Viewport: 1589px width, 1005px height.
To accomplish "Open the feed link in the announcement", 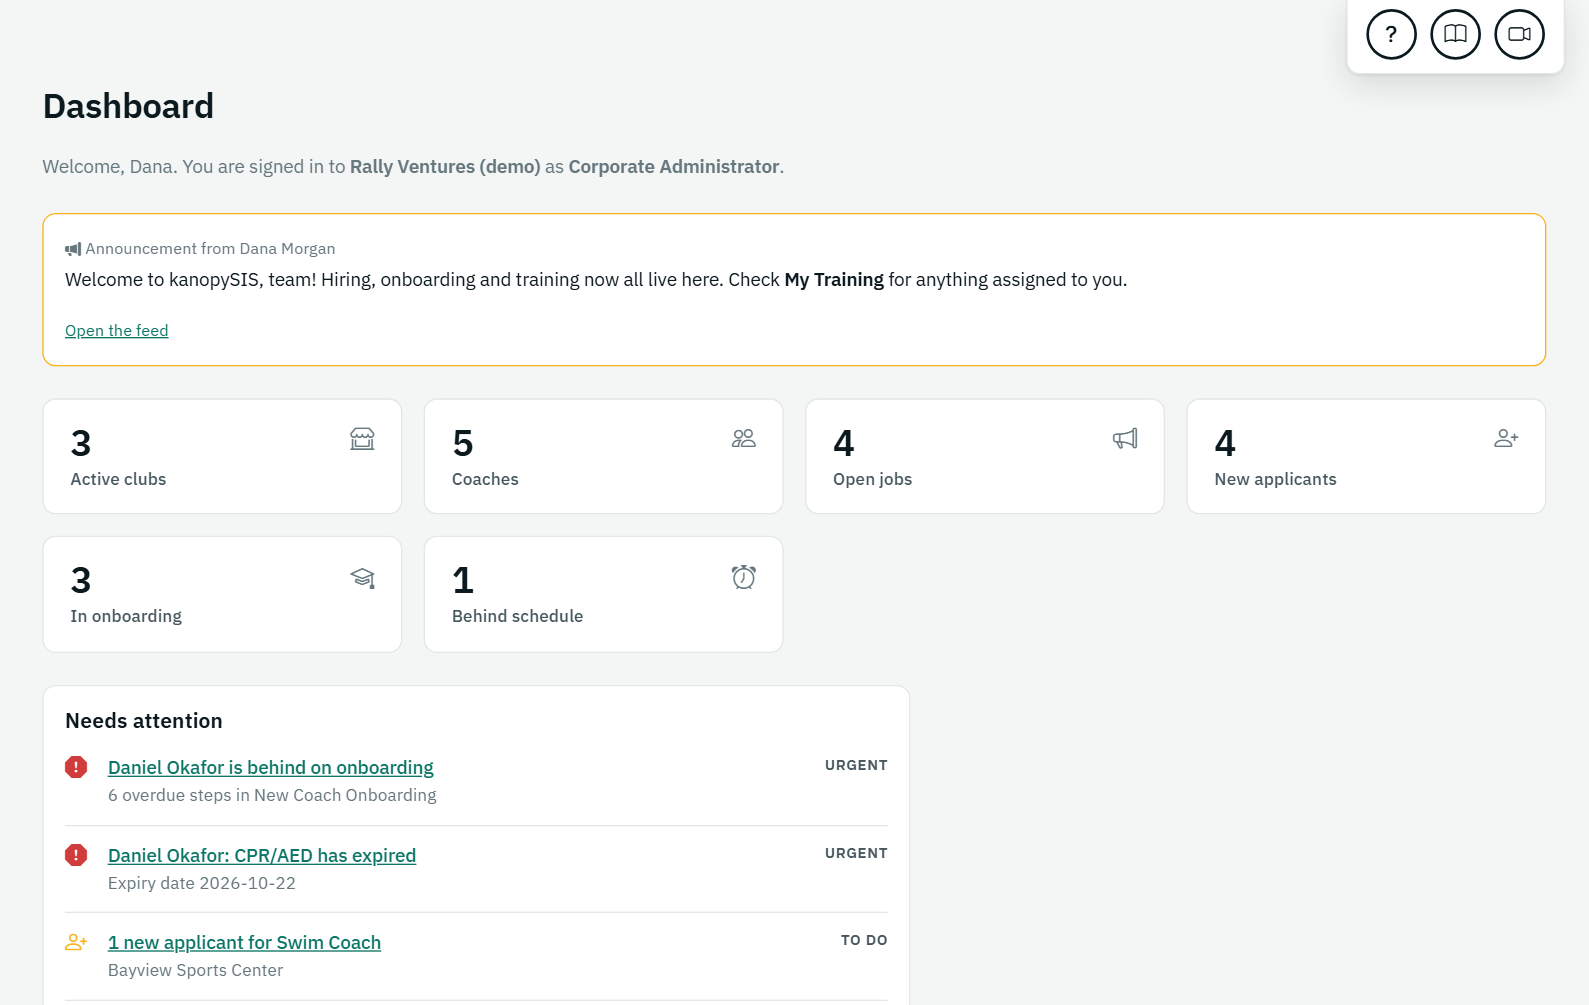I will [x=116, y=331].
